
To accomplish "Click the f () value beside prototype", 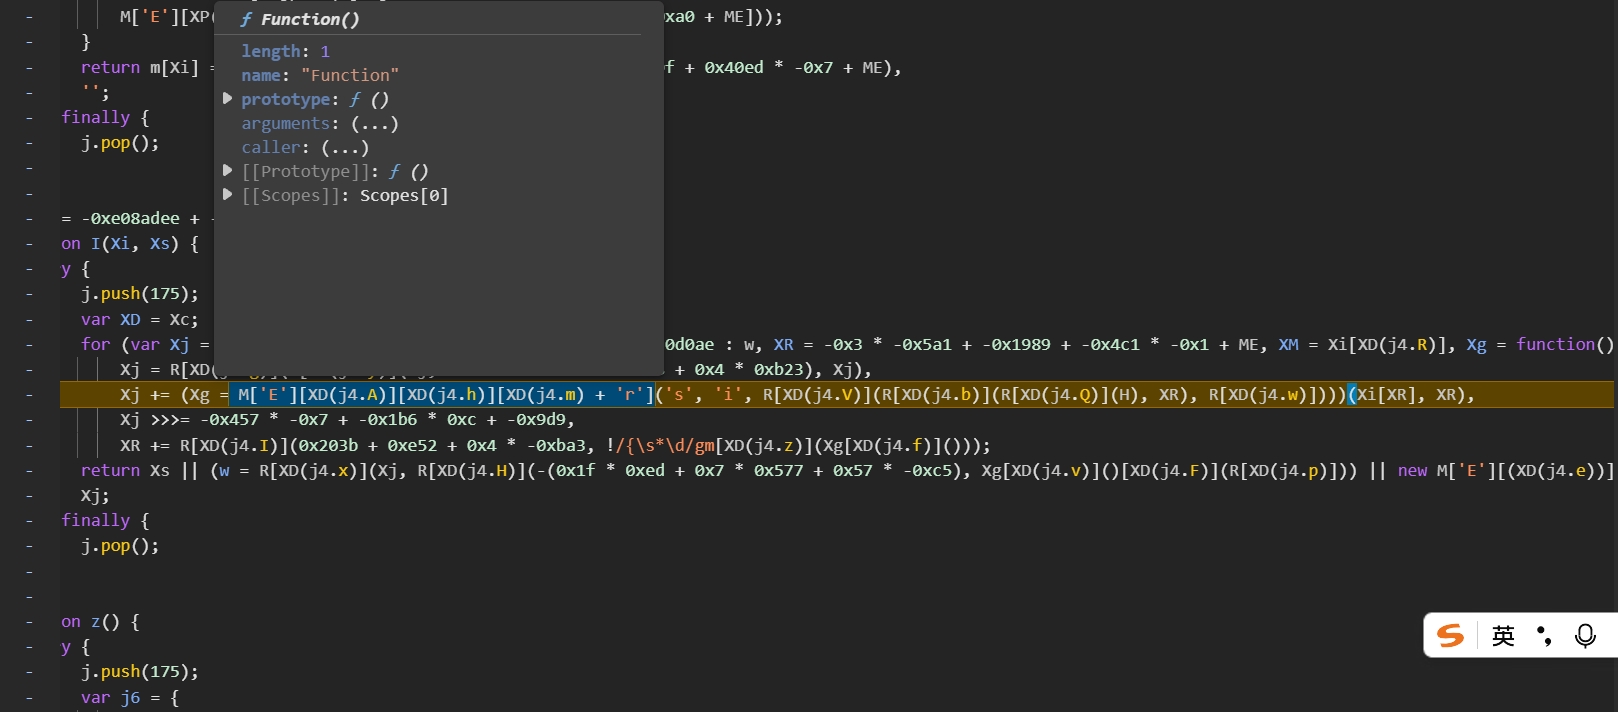I will point(370,99).
